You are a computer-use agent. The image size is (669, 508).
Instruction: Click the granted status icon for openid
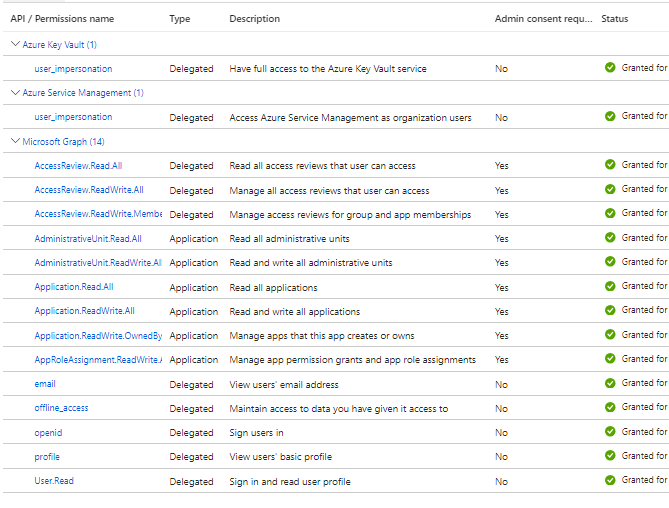coord(610,432)
